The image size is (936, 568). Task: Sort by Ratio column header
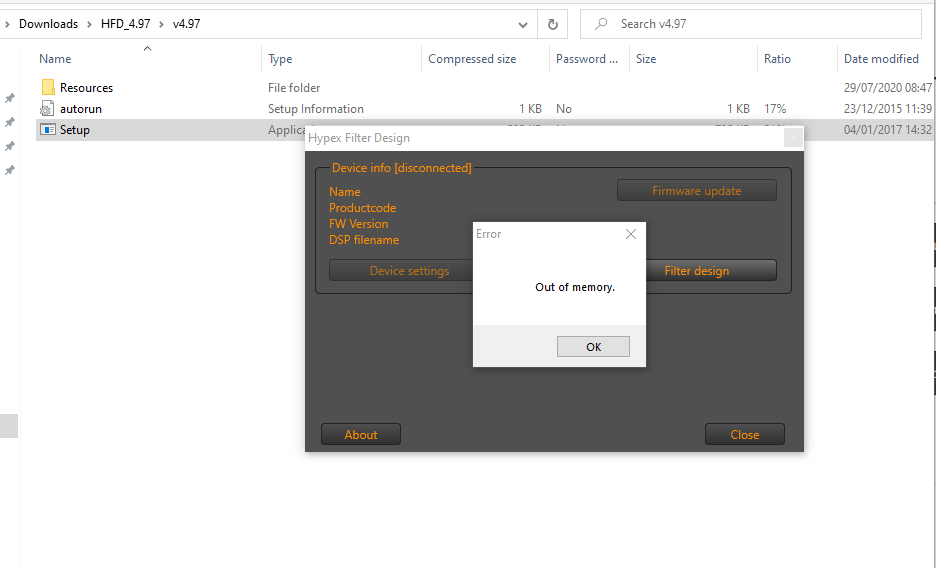[777, 58]
